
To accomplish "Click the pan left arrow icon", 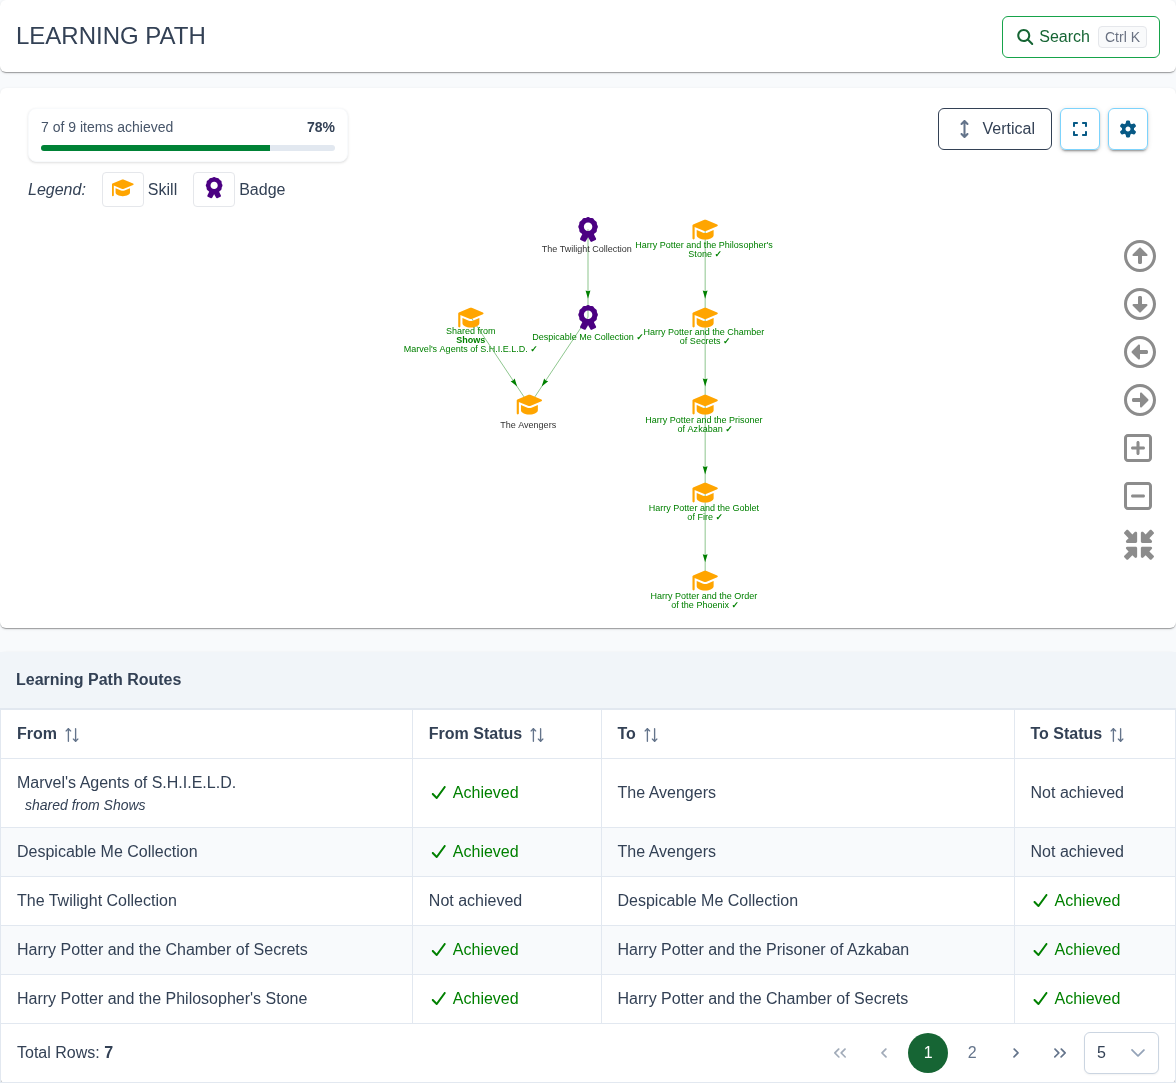I will pos(1139,352).
